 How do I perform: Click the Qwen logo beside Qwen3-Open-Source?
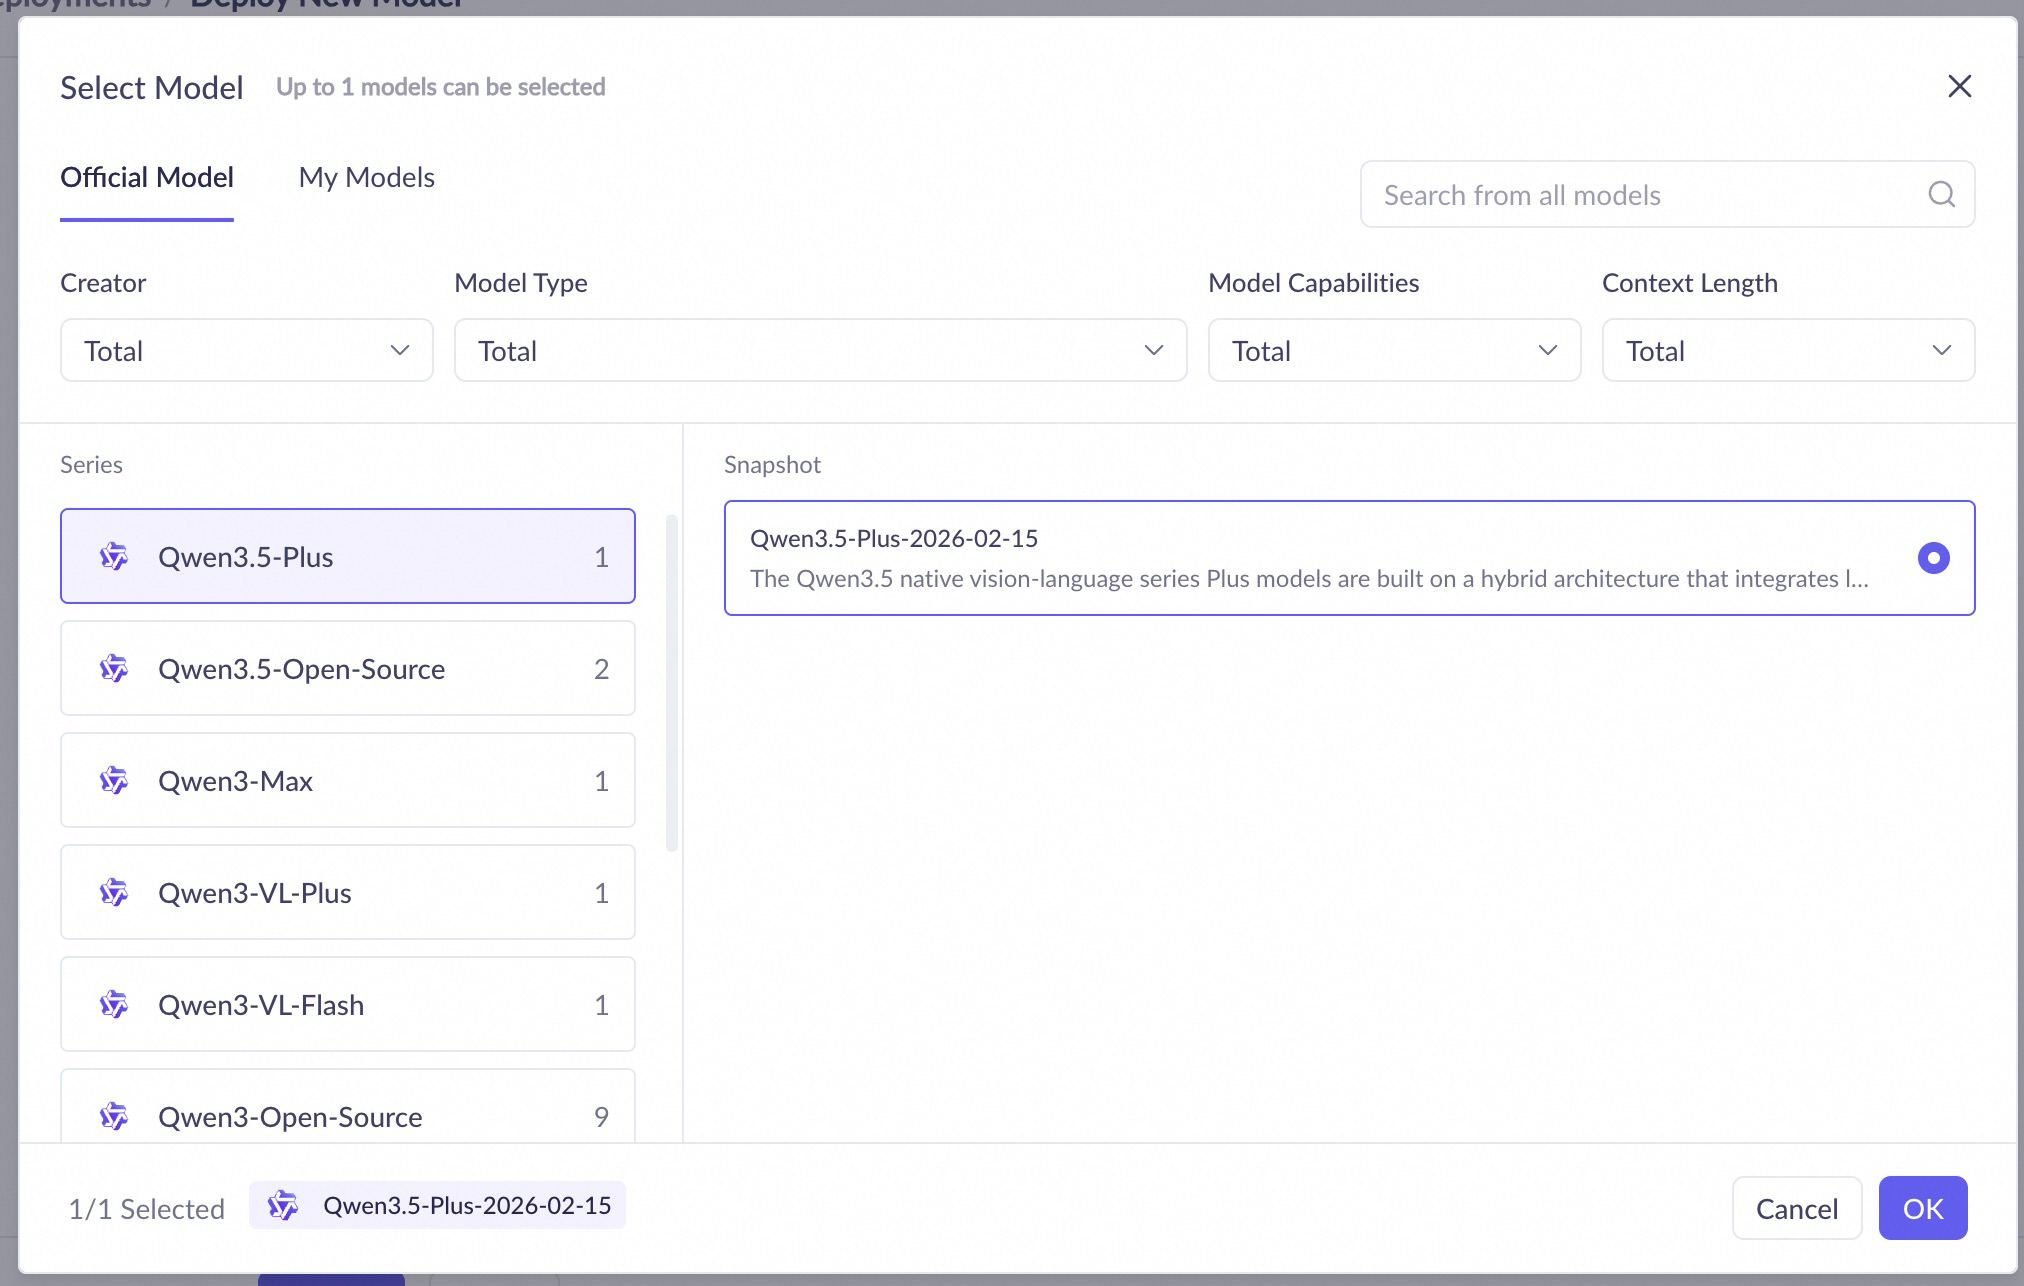[114, 1117]
